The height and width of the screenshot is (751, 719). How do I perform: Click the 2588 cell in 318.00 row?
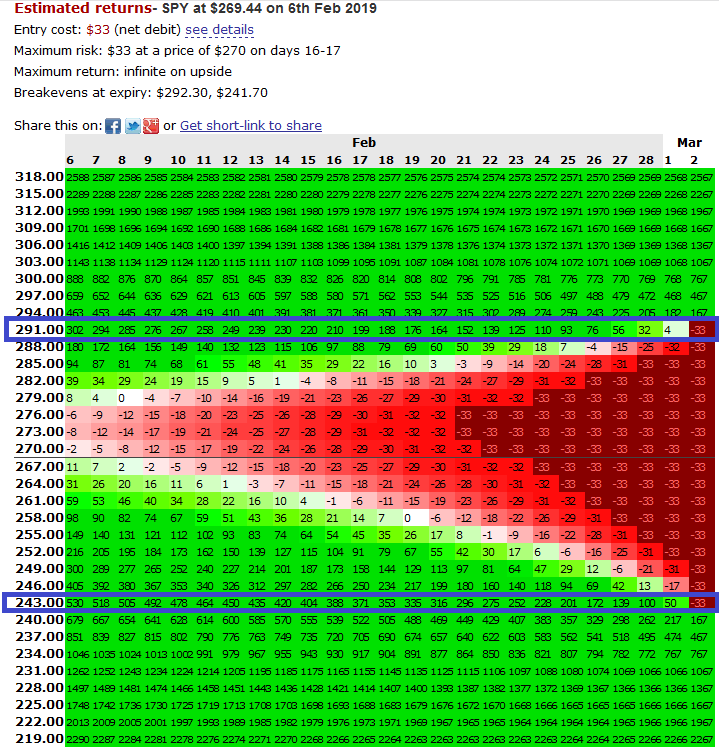point(78,177)
